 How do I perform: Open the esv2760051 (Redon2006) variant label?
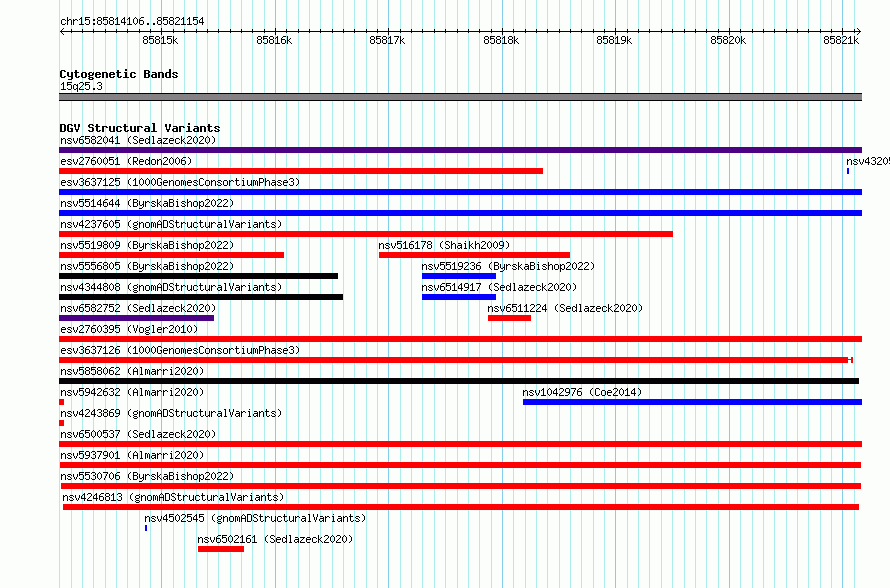pos(126,161)
